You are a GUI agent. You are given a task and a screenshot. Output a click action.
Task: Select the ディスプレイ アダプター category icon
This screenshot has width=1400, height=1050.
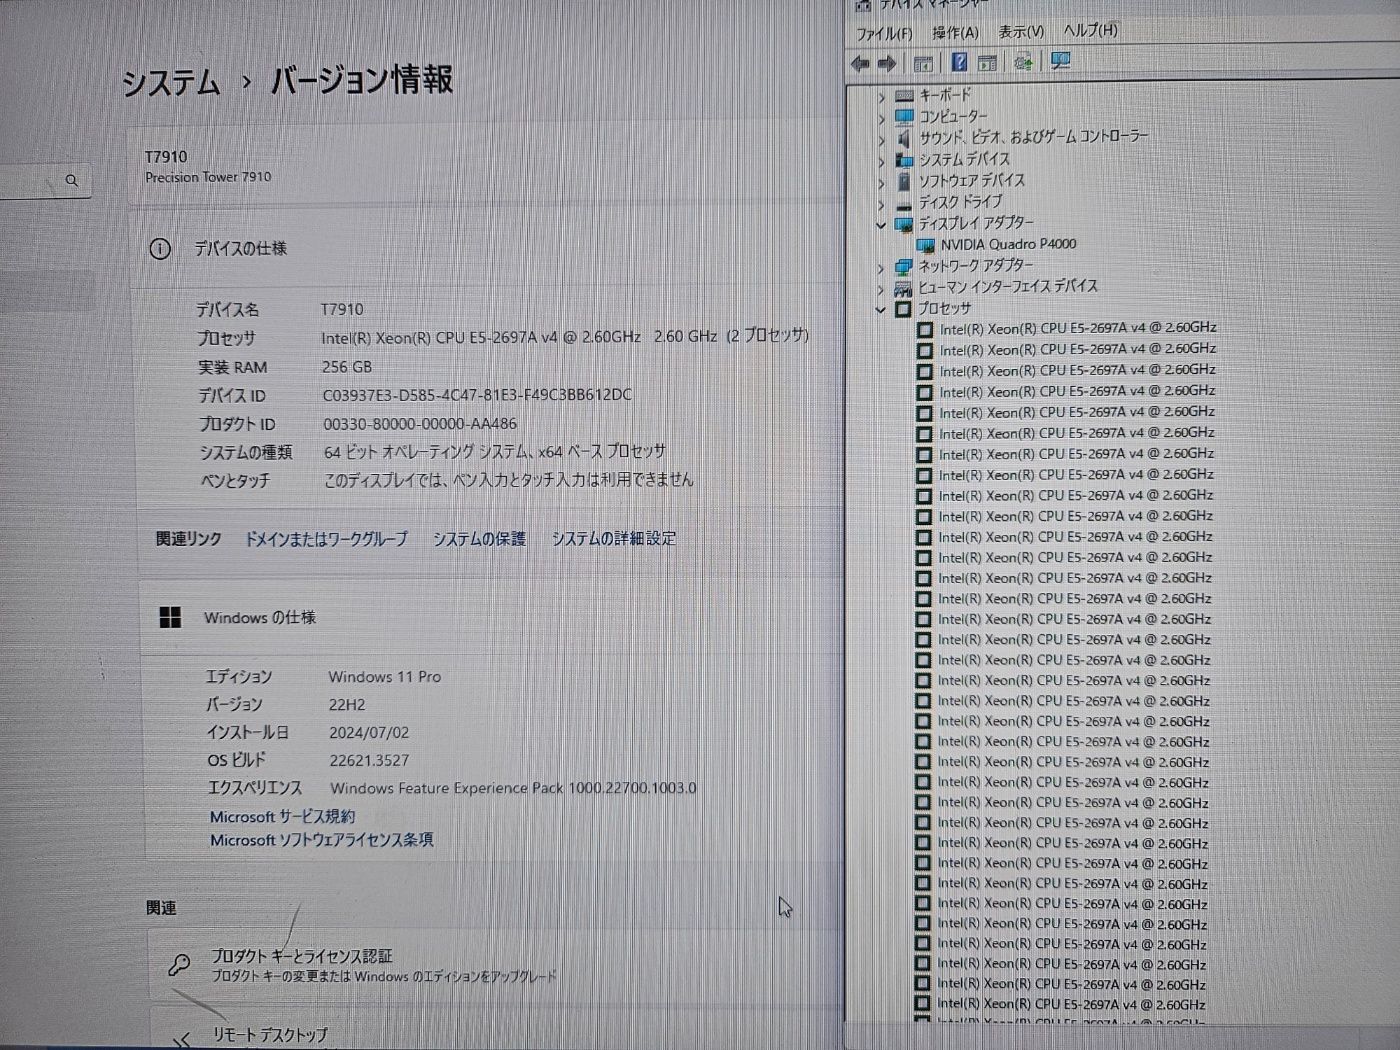(904, 223)
